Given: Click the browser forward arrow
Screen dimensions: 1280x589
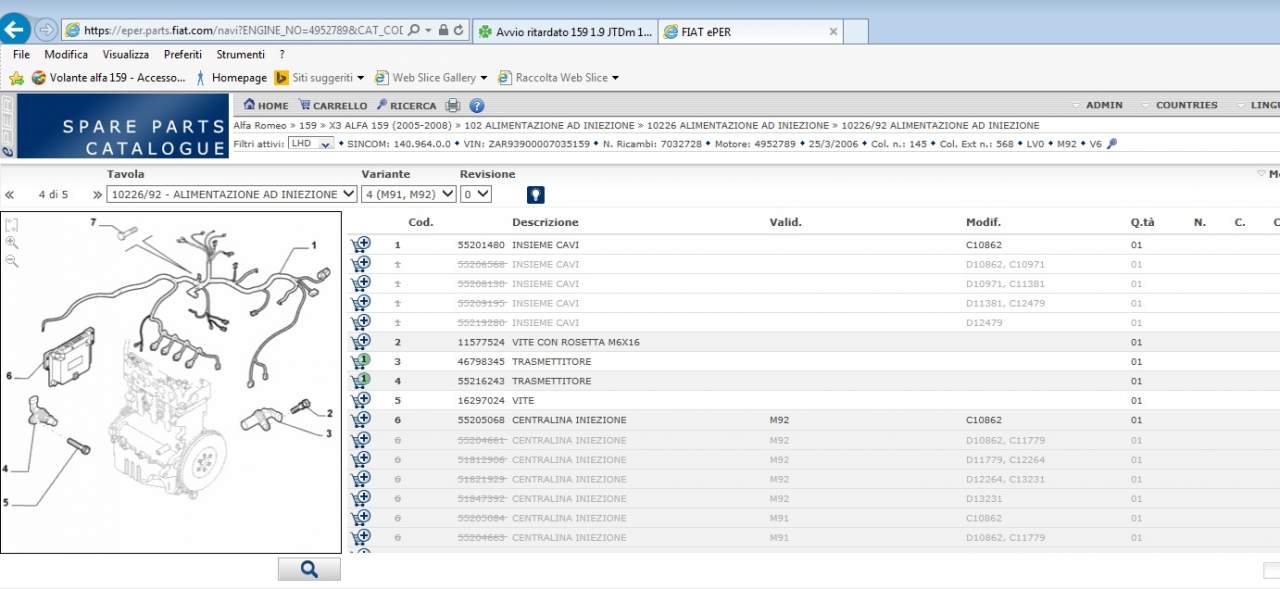Looking at the screenshot, I should tap(46, 30).
